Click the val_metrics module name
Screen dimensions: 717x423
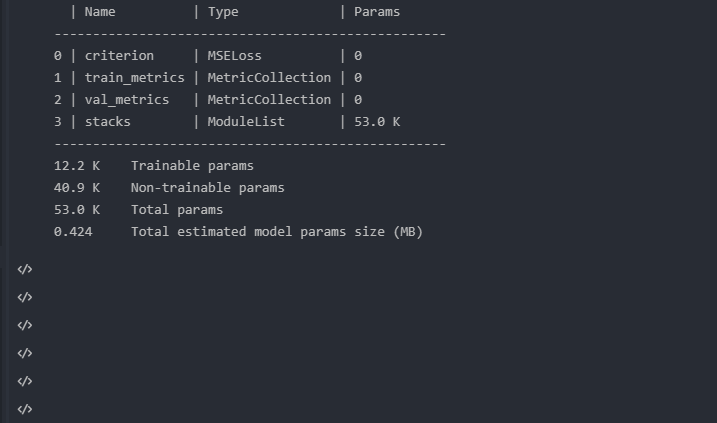(127, 100)
